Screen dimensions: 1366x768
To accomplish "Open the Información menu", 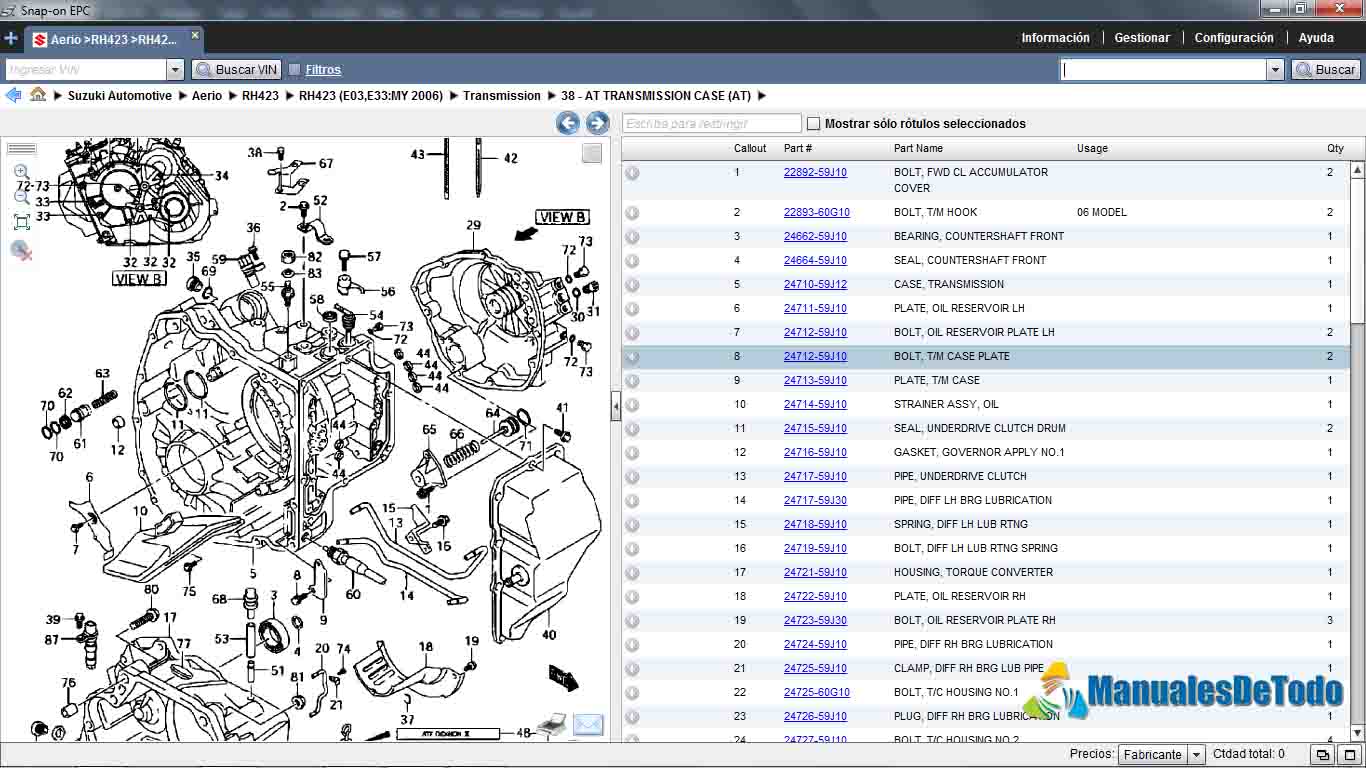I will pos(1055,38).
